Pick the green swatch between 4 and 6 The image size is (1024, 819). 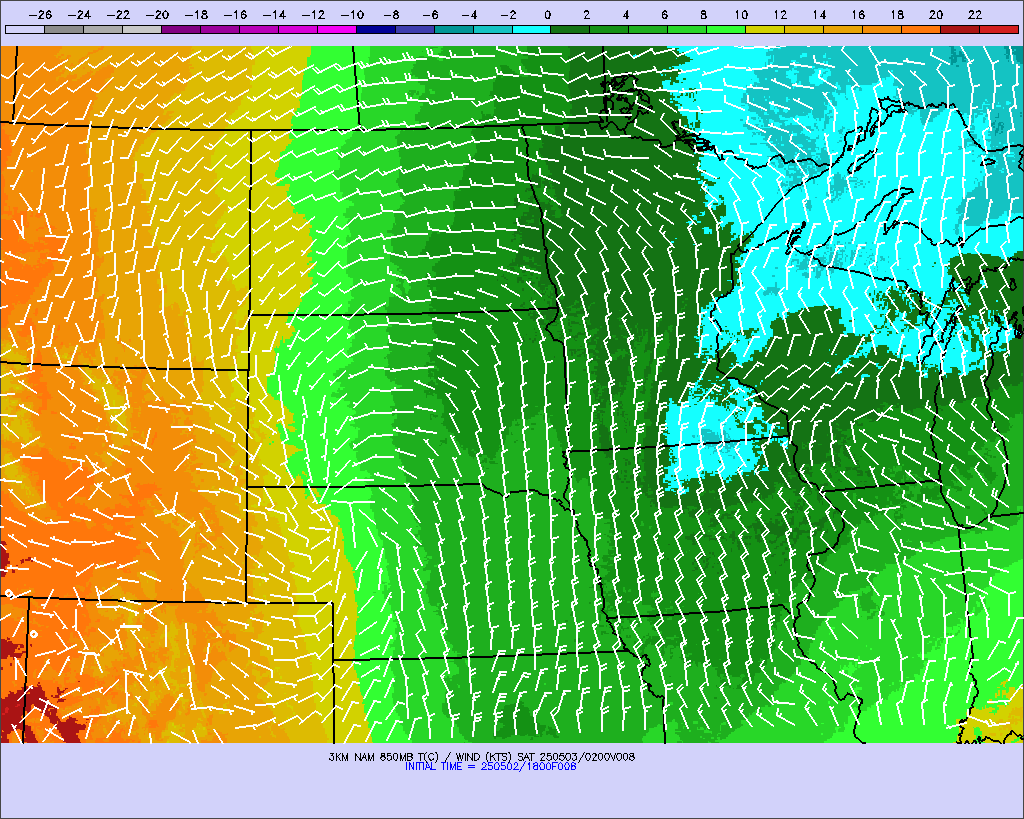pos(648,29)
